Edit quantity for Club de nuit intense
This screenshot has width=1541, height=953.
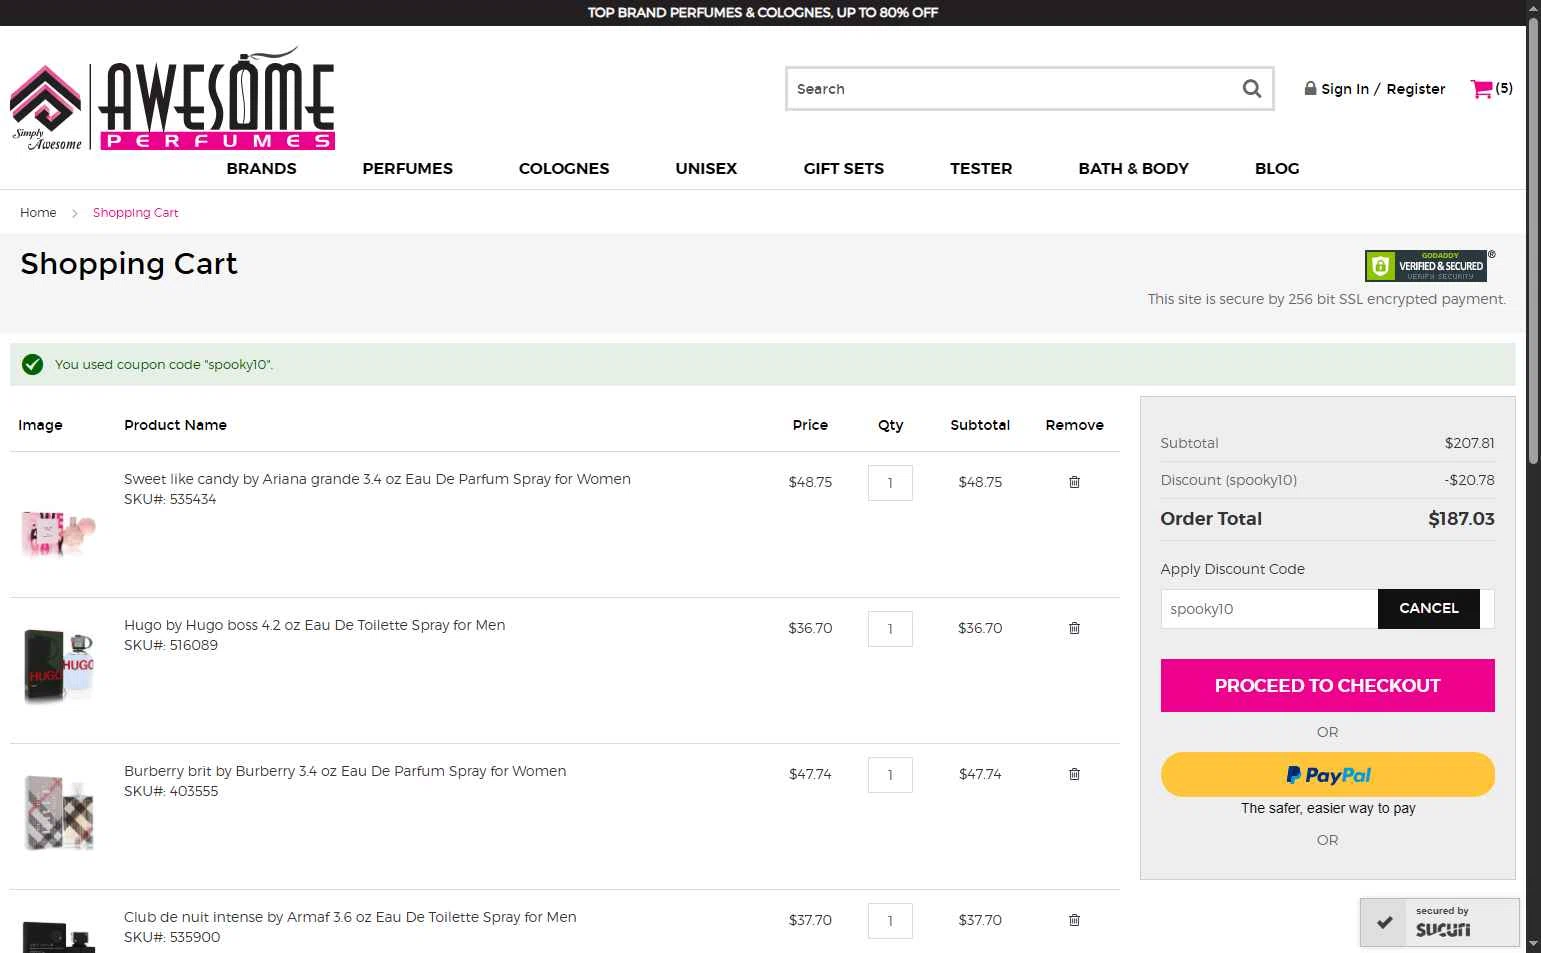(x=890, y=921)
